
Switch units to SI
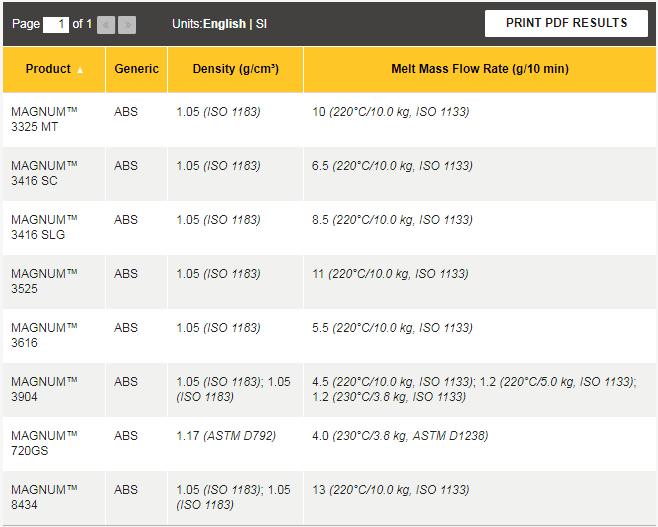262,24
